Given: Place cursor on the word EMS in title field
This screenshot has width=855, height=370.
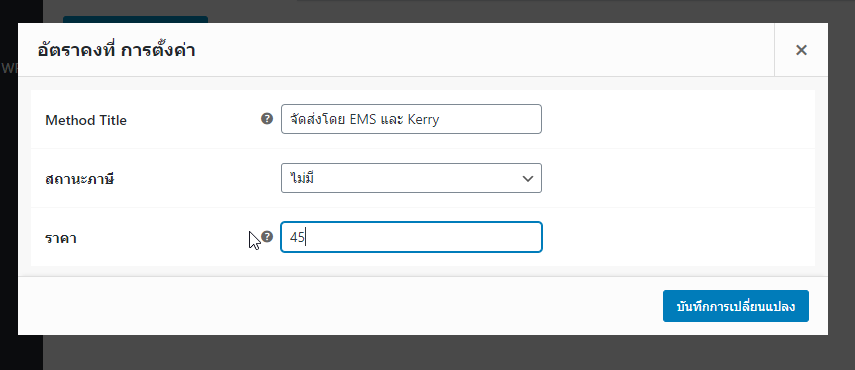Looking at the screenshot, I should point(362,119).
